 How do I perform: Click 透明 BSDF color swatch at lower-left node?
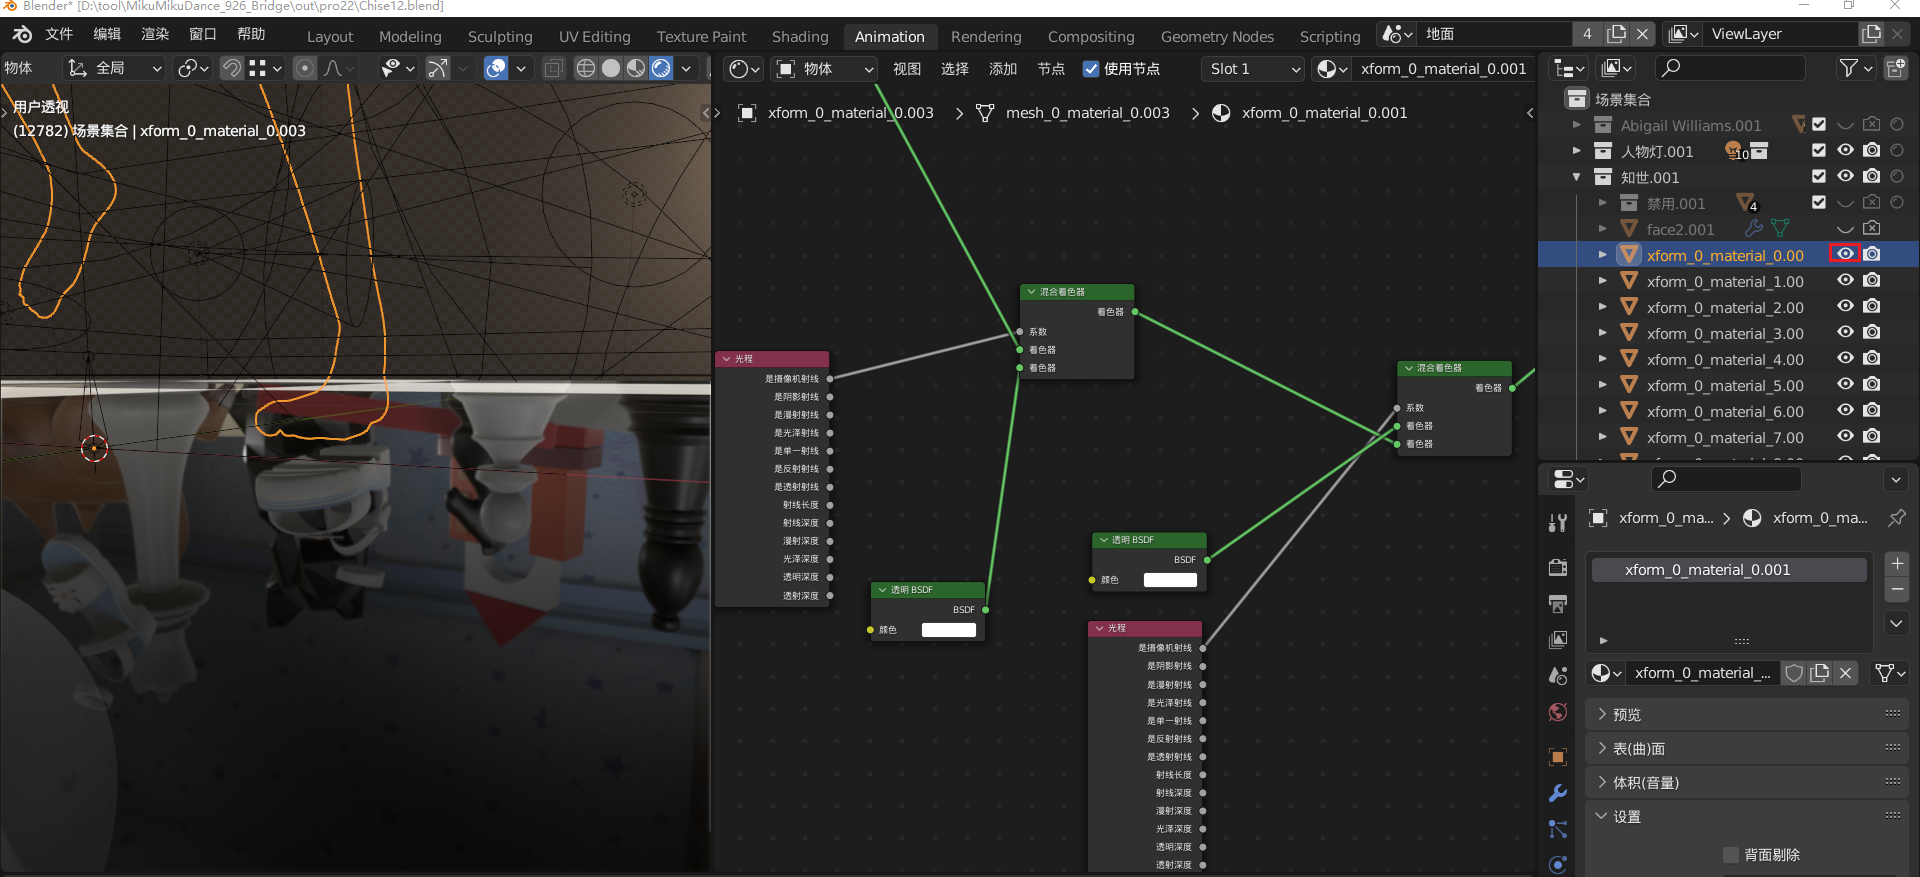click(x=949, y=630)
